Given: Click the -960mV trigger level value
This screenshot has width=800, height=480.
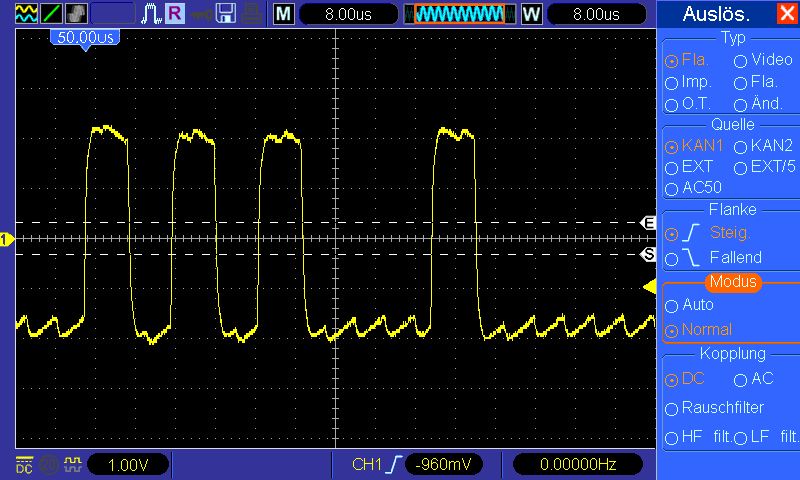Looking at the screenshot, I should coord(443,465).
